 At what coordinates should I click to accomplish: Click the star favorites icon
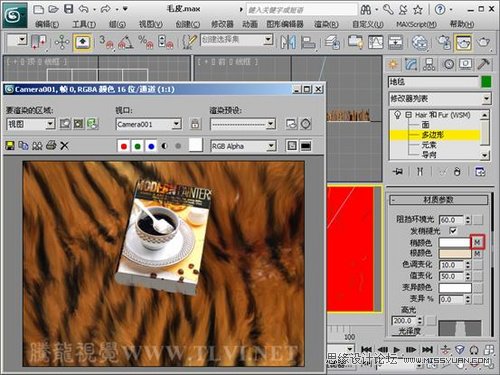tap(418, 10)
